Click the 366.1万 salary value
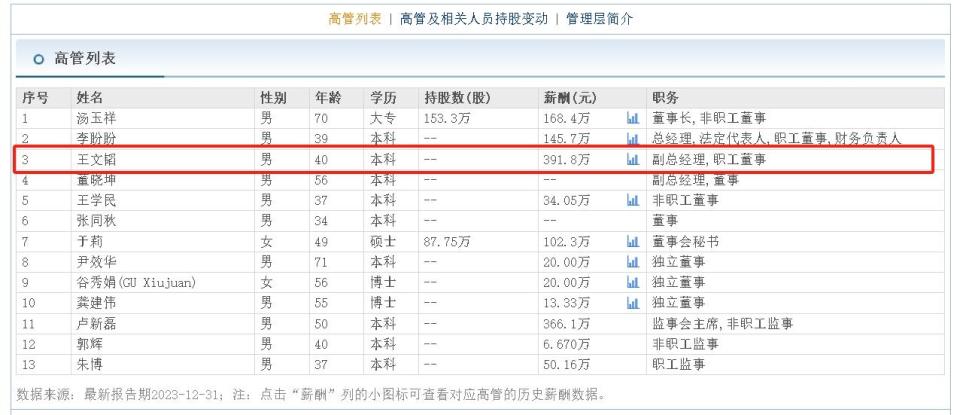 coord(567,324)
